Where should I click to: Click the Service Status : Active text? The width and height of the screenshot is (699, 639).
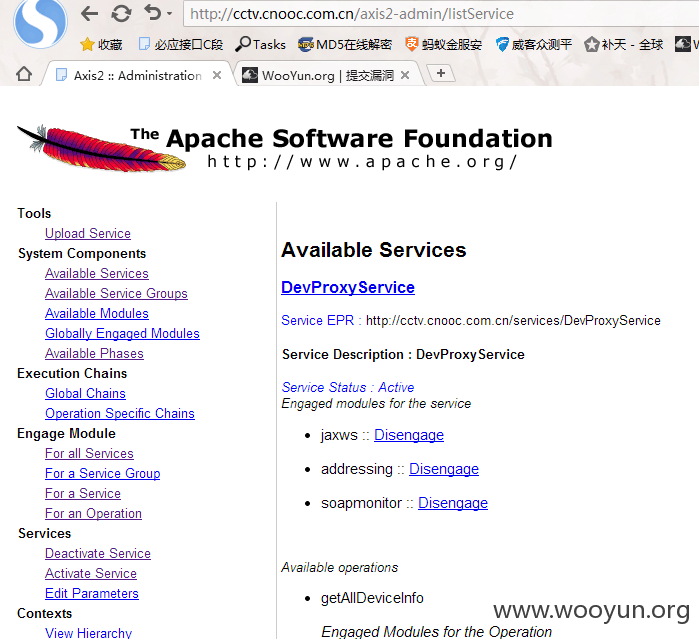tap(348, 388)
